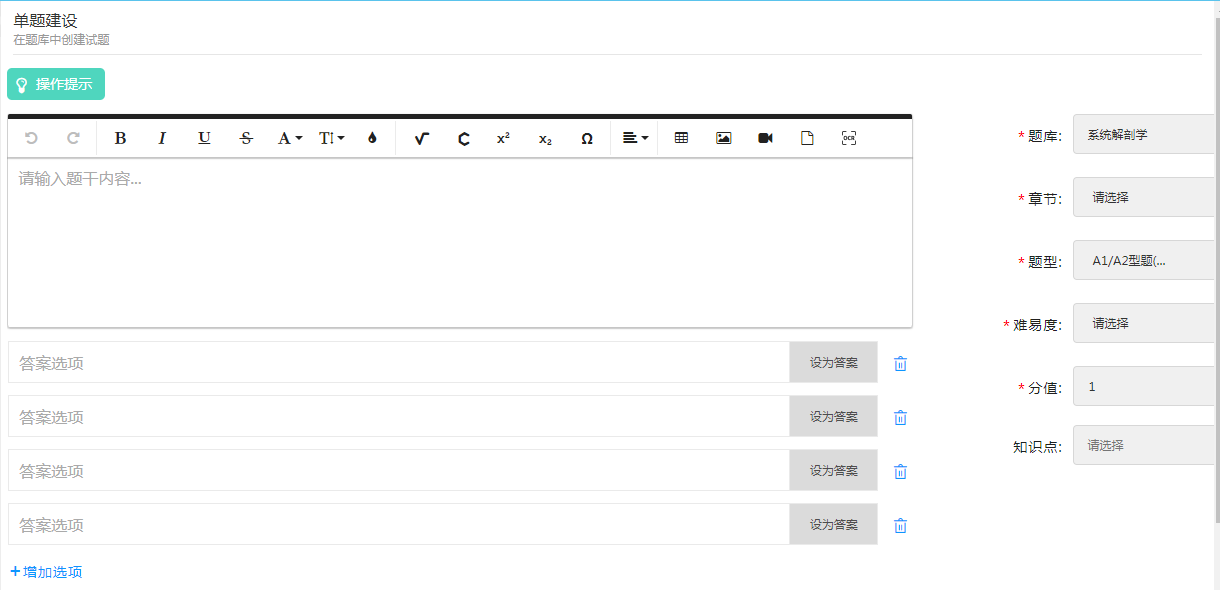Open the text alignment dropdown
The width and height of the screenshot is (1220, 590).
click(635, 139)
